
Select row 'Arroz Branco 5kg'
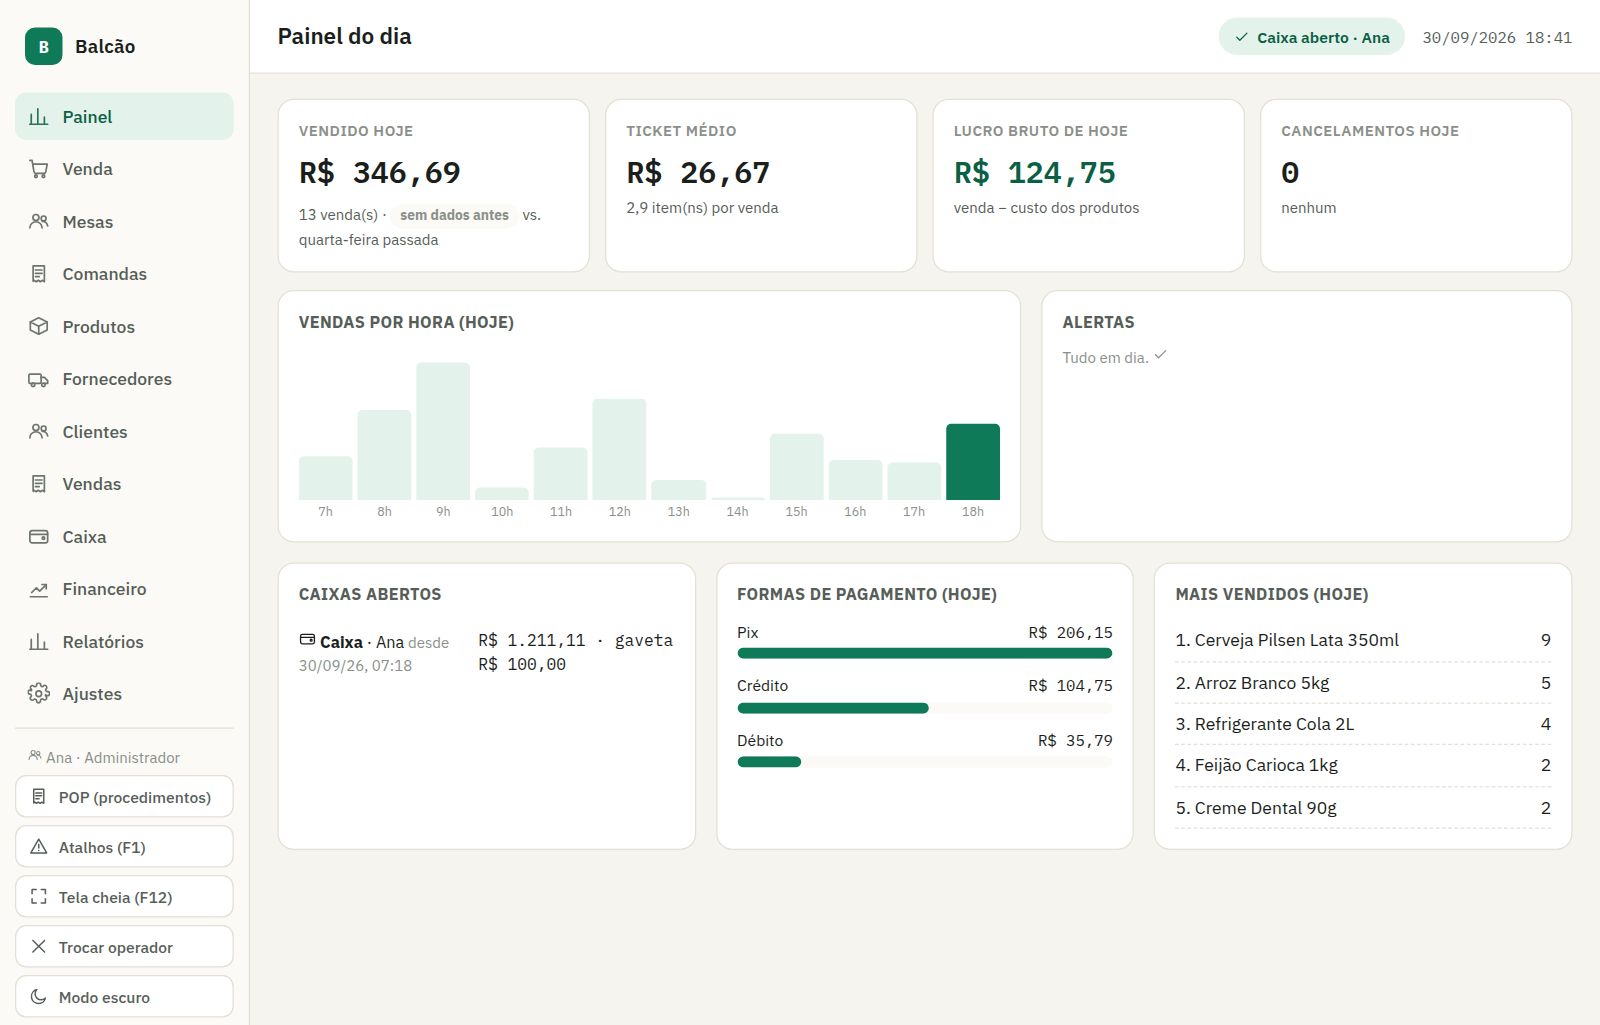click(1363, 683)
